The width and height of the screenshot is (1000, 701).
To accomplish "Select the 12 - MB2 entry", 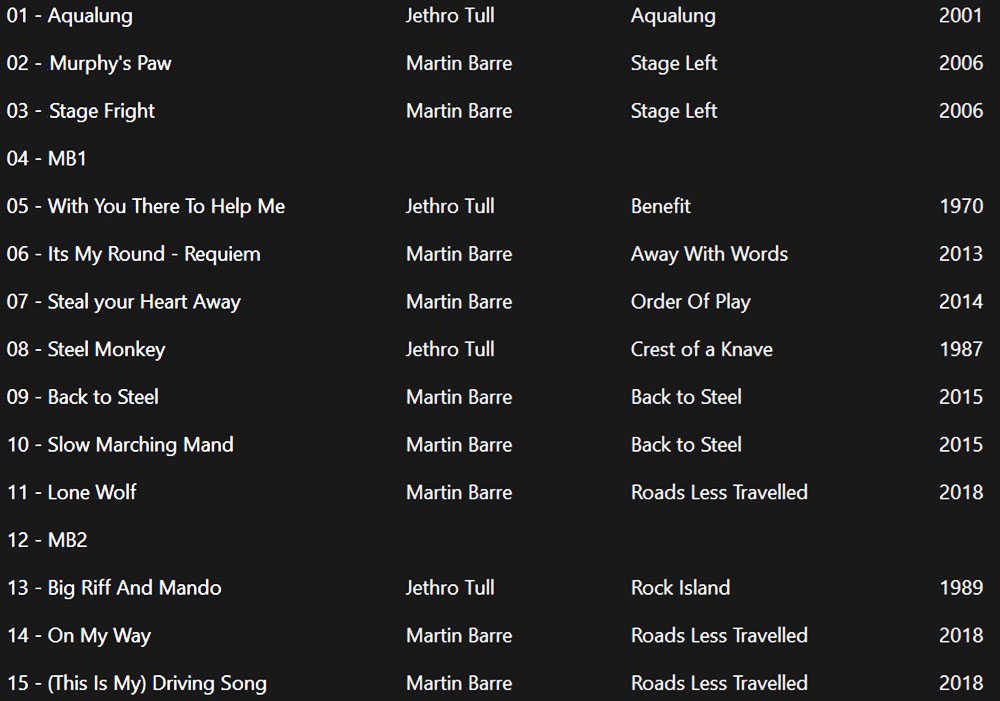I will click(x=47, y=540).
